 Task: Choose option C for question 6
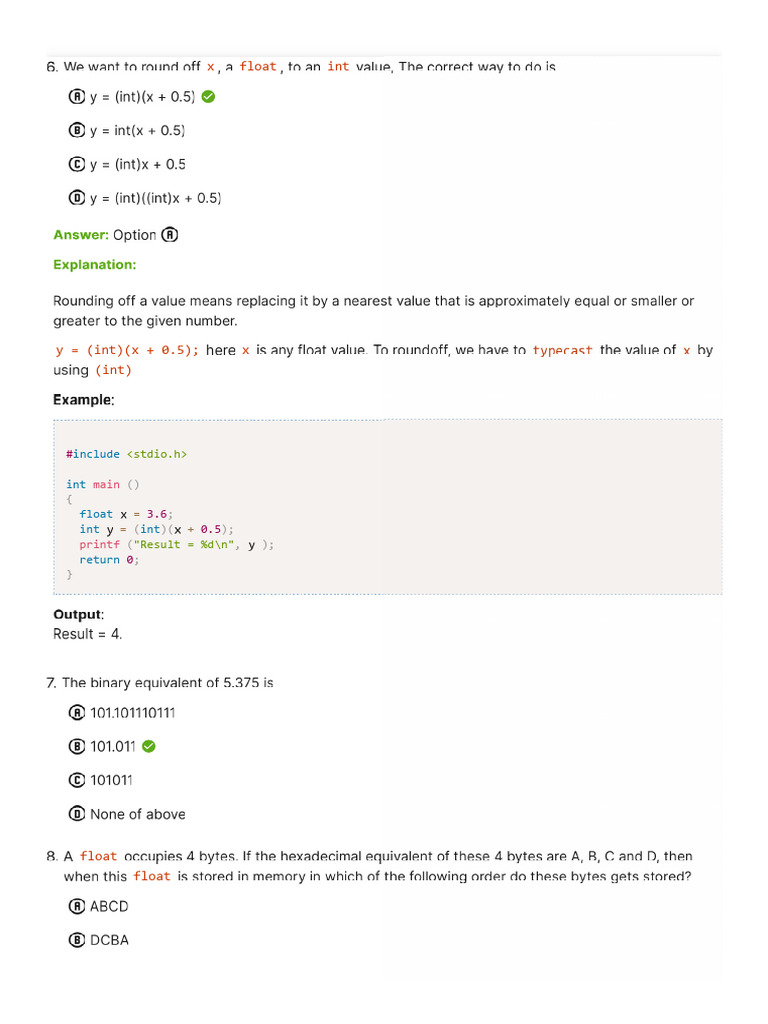77,165
